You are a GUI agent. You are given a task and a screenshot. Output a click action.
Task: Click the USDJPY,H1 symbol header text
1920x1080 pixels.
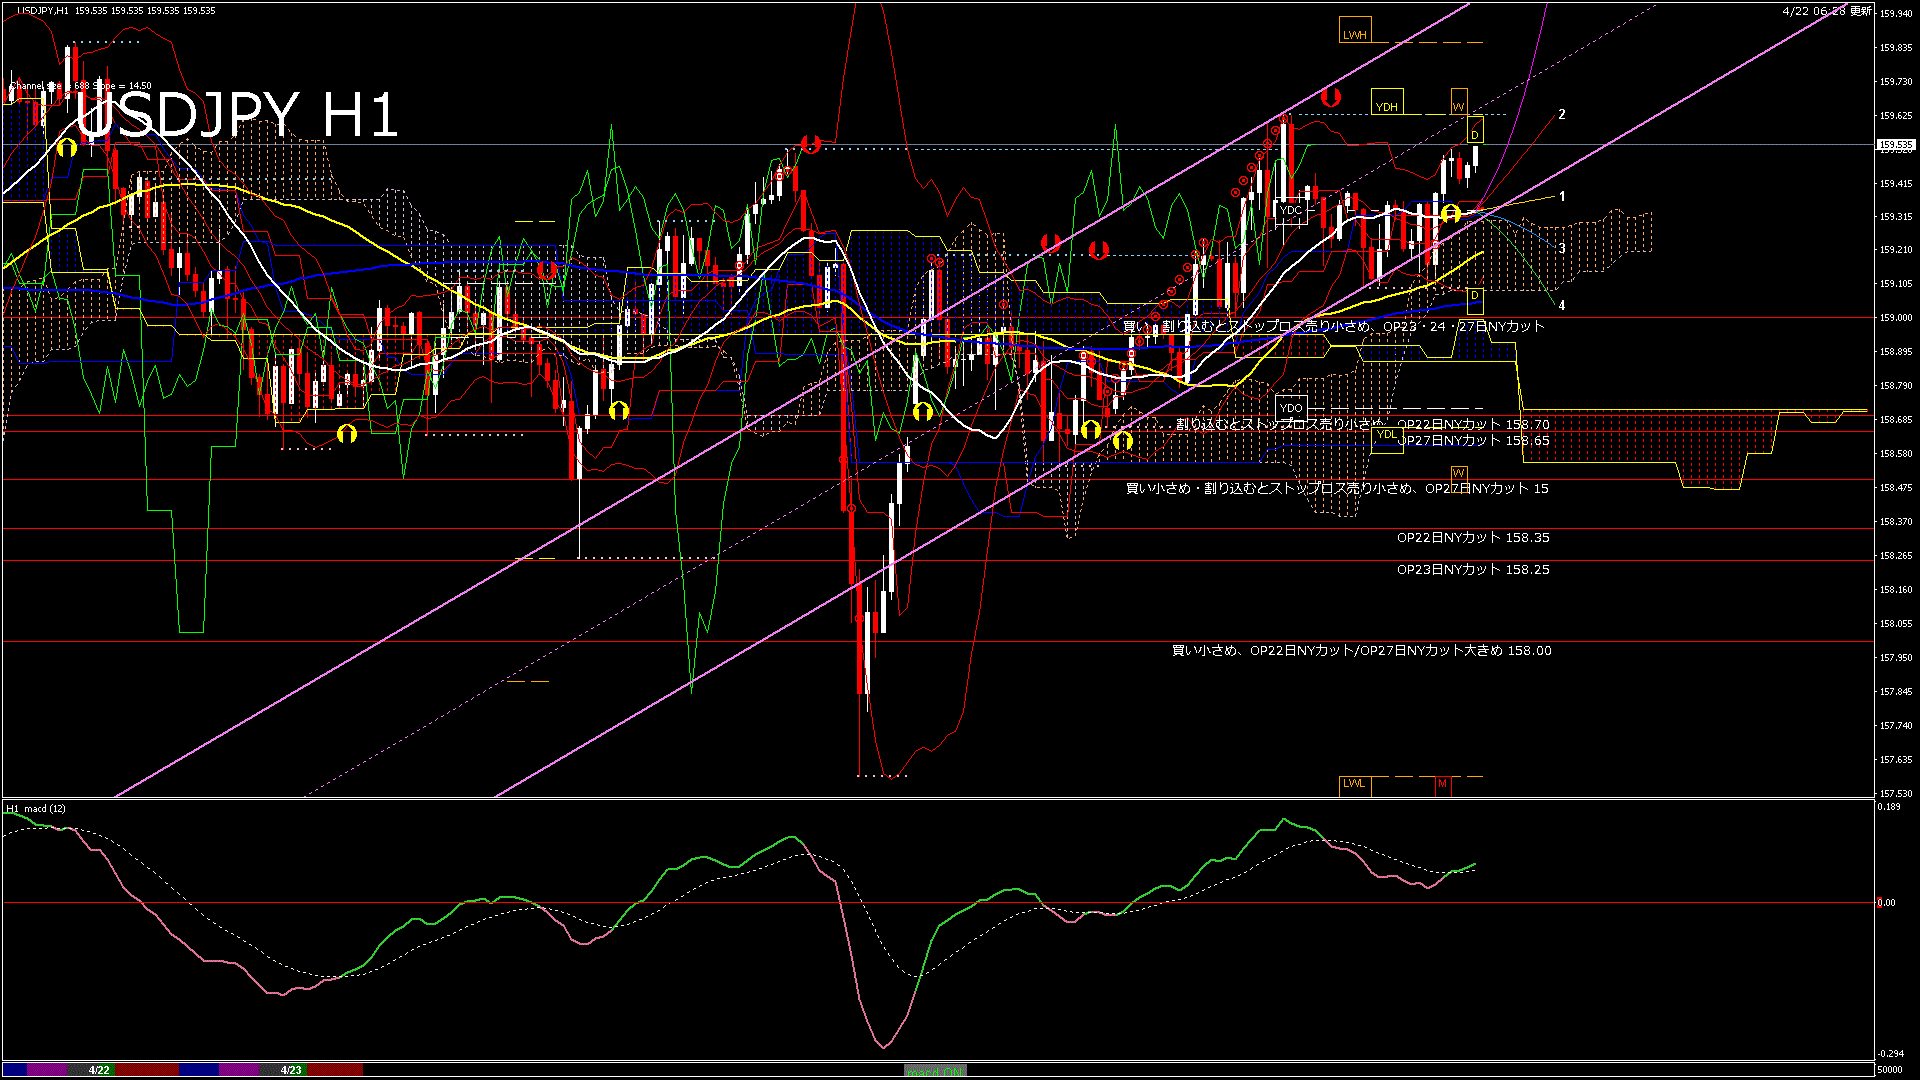(43, 10)
